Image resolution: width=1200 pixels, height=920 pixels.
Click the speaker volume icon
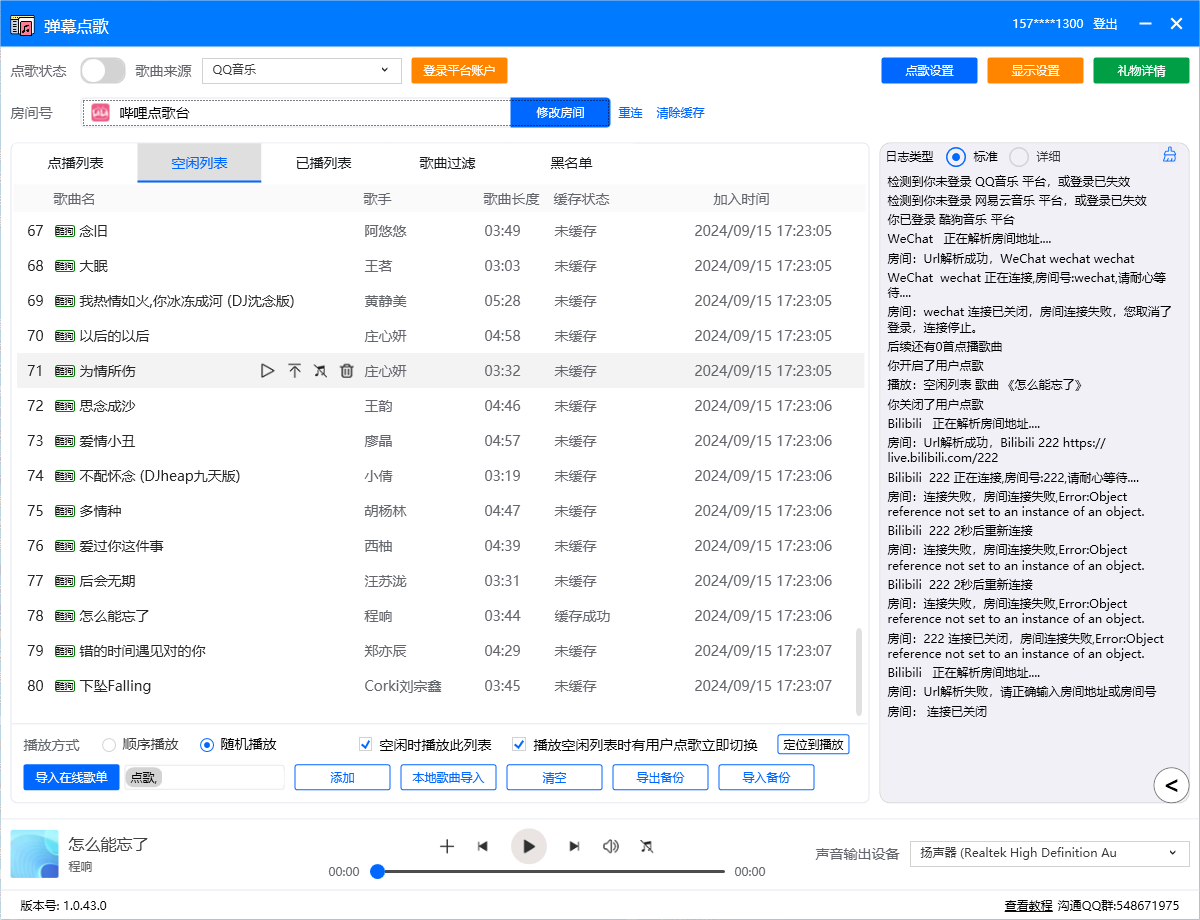click(610, 846)
